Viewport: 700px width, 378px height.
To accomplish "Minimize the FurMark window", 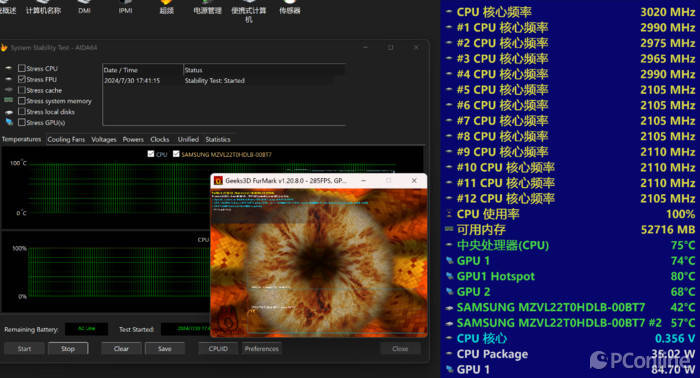I will click(x=363, y=181).
